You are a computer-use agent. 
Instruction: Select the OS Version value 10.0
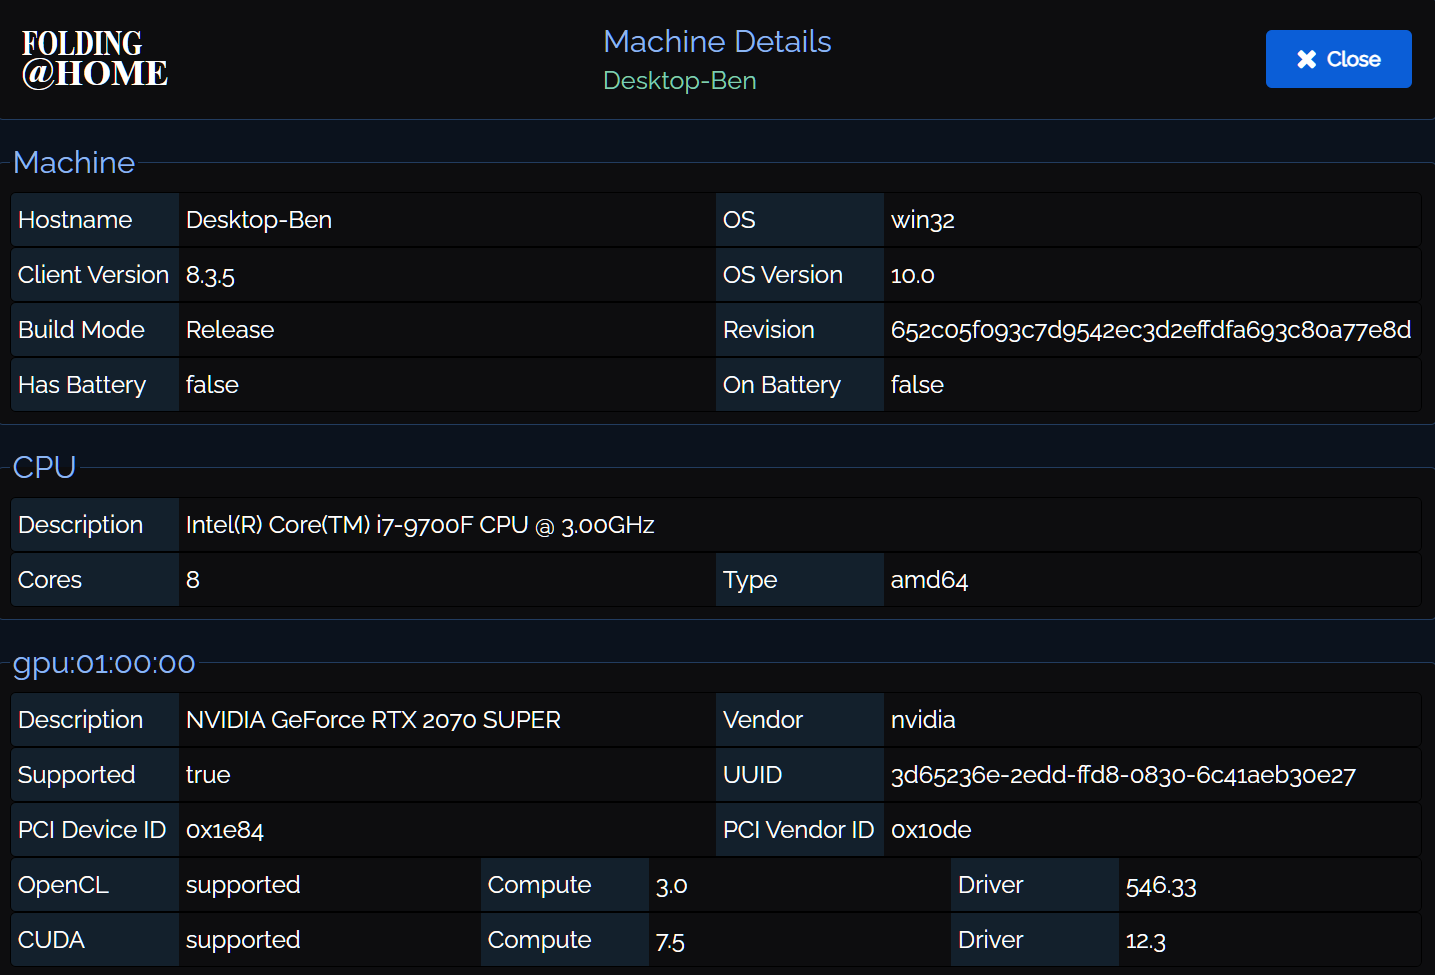coord(913,275)
